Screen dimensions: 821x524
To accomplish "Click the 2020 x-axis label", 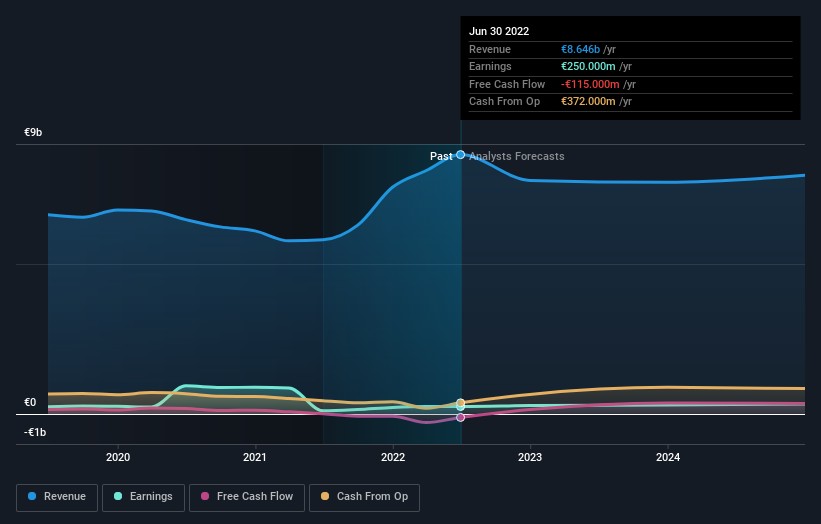I will pyautogui.click(x=118, y=457).
